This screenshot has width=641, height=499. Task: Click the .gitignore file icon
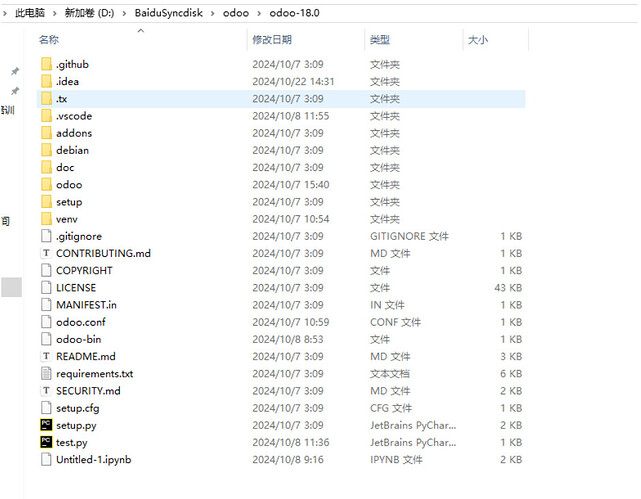tap(46, 236)
